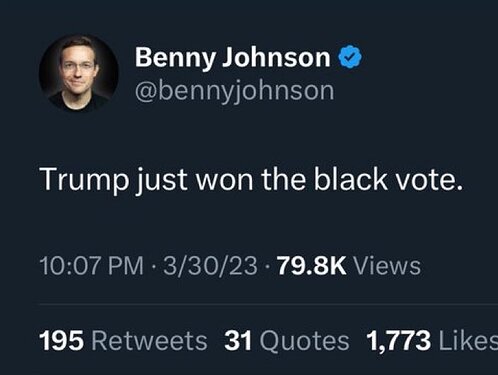Click the "Johnson" surname text beside badge
The height and width of the screenshot is (375, 498).
276,57
